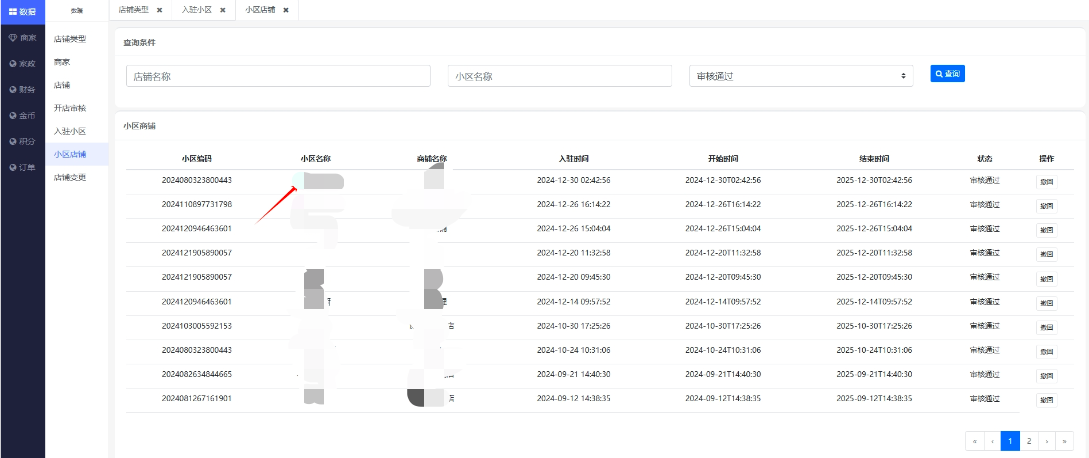1089x458 pixels.
Task: Open the 家政 section in the dark sidebar
Action: coord(22,63)
